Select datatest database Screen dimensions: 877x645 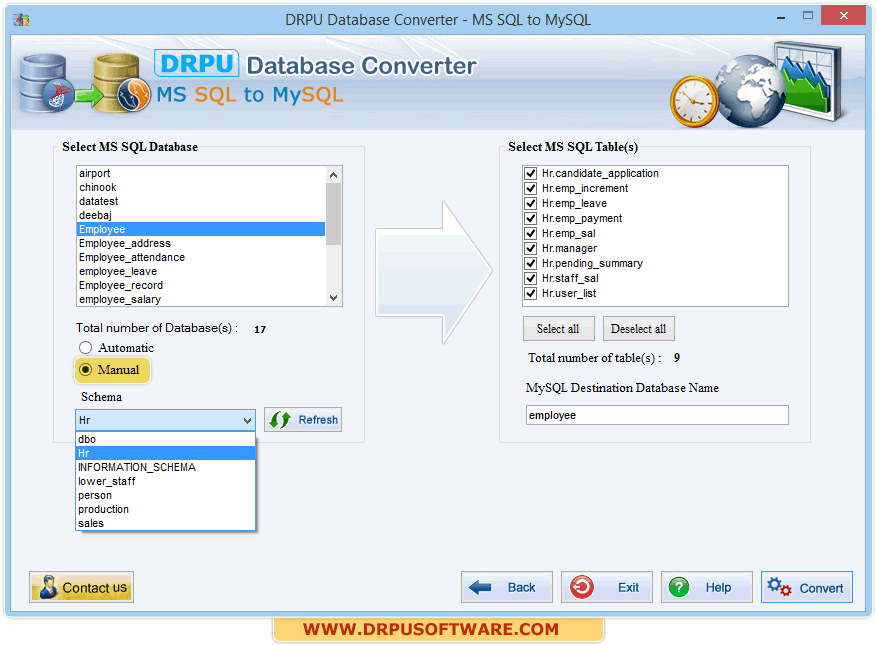pyautogui.click(x=201, y=201)
